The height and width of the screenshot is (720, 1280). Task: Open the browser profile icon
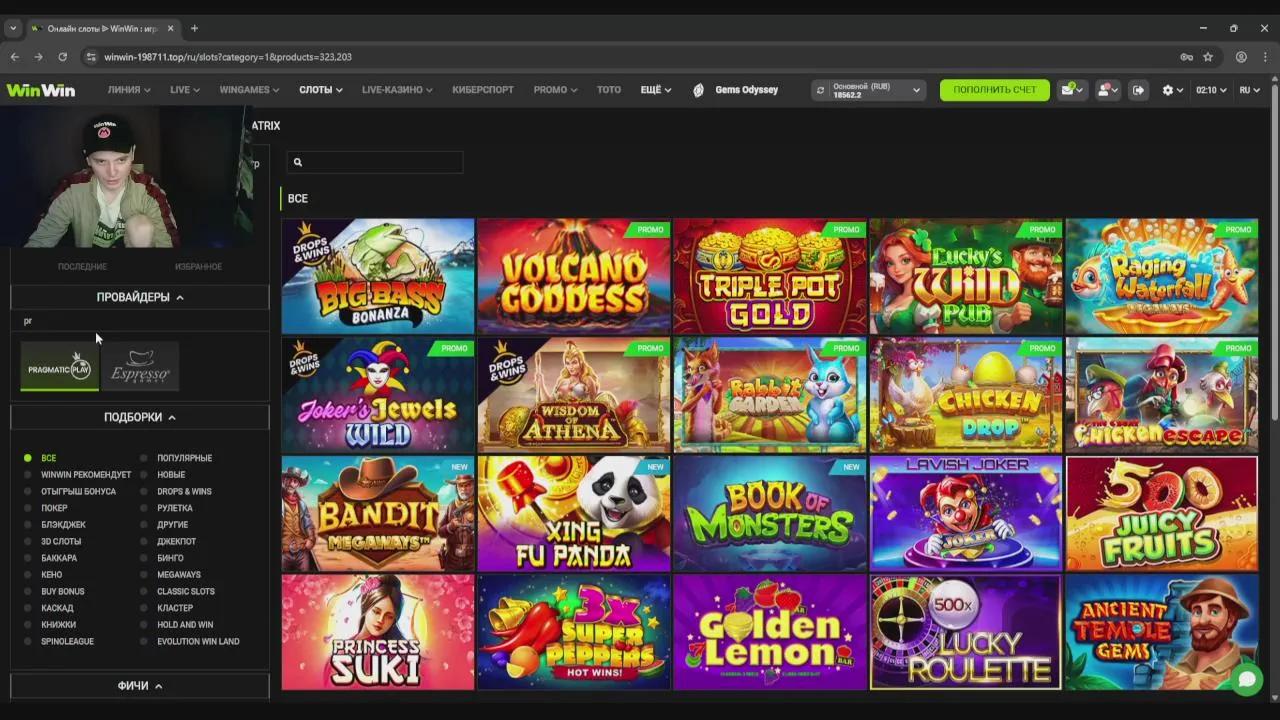point(1241,57)
